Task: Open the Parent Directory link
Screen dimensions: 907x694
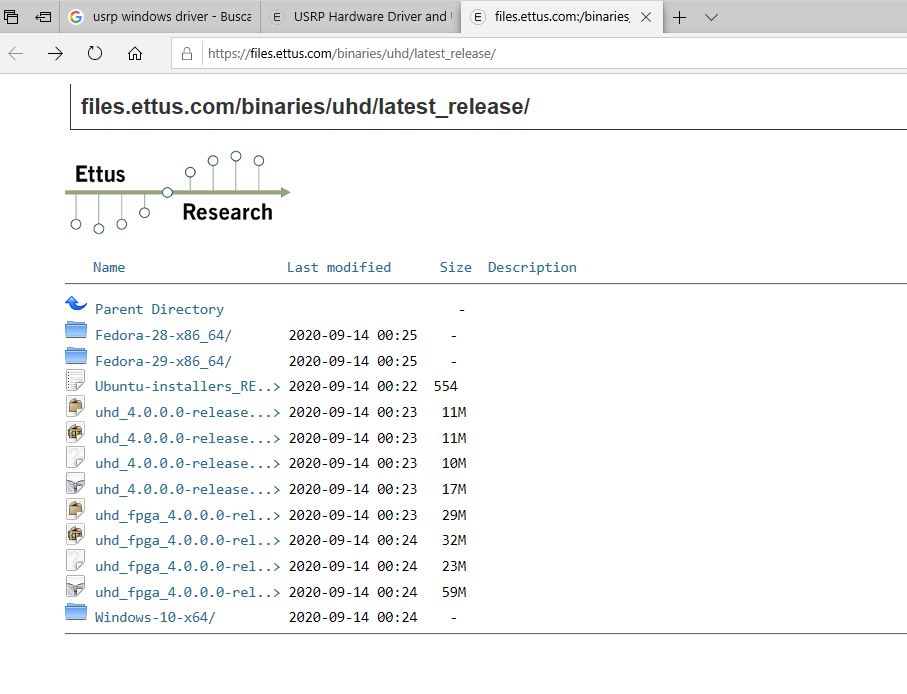Action: tap(159, 309)
